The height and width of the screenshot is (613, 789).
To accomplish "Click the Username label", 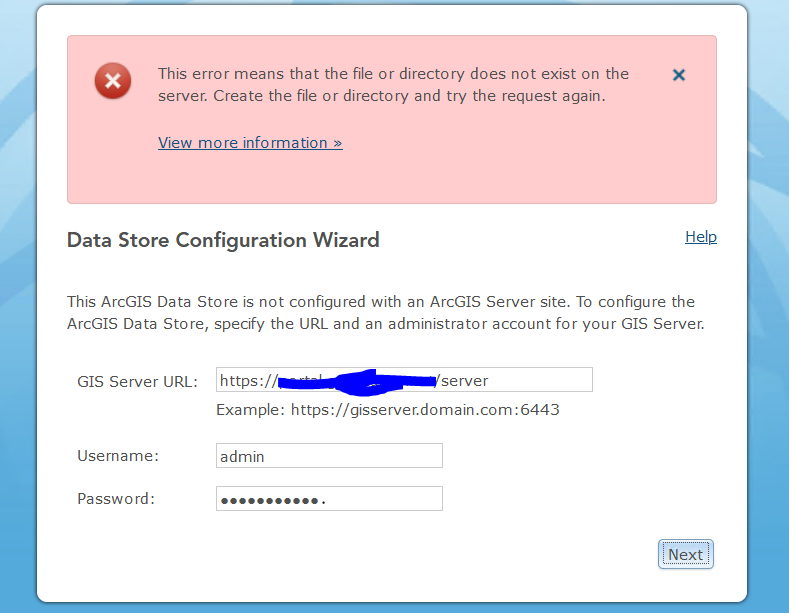I will pyautogui.click(x=118, y=455).
